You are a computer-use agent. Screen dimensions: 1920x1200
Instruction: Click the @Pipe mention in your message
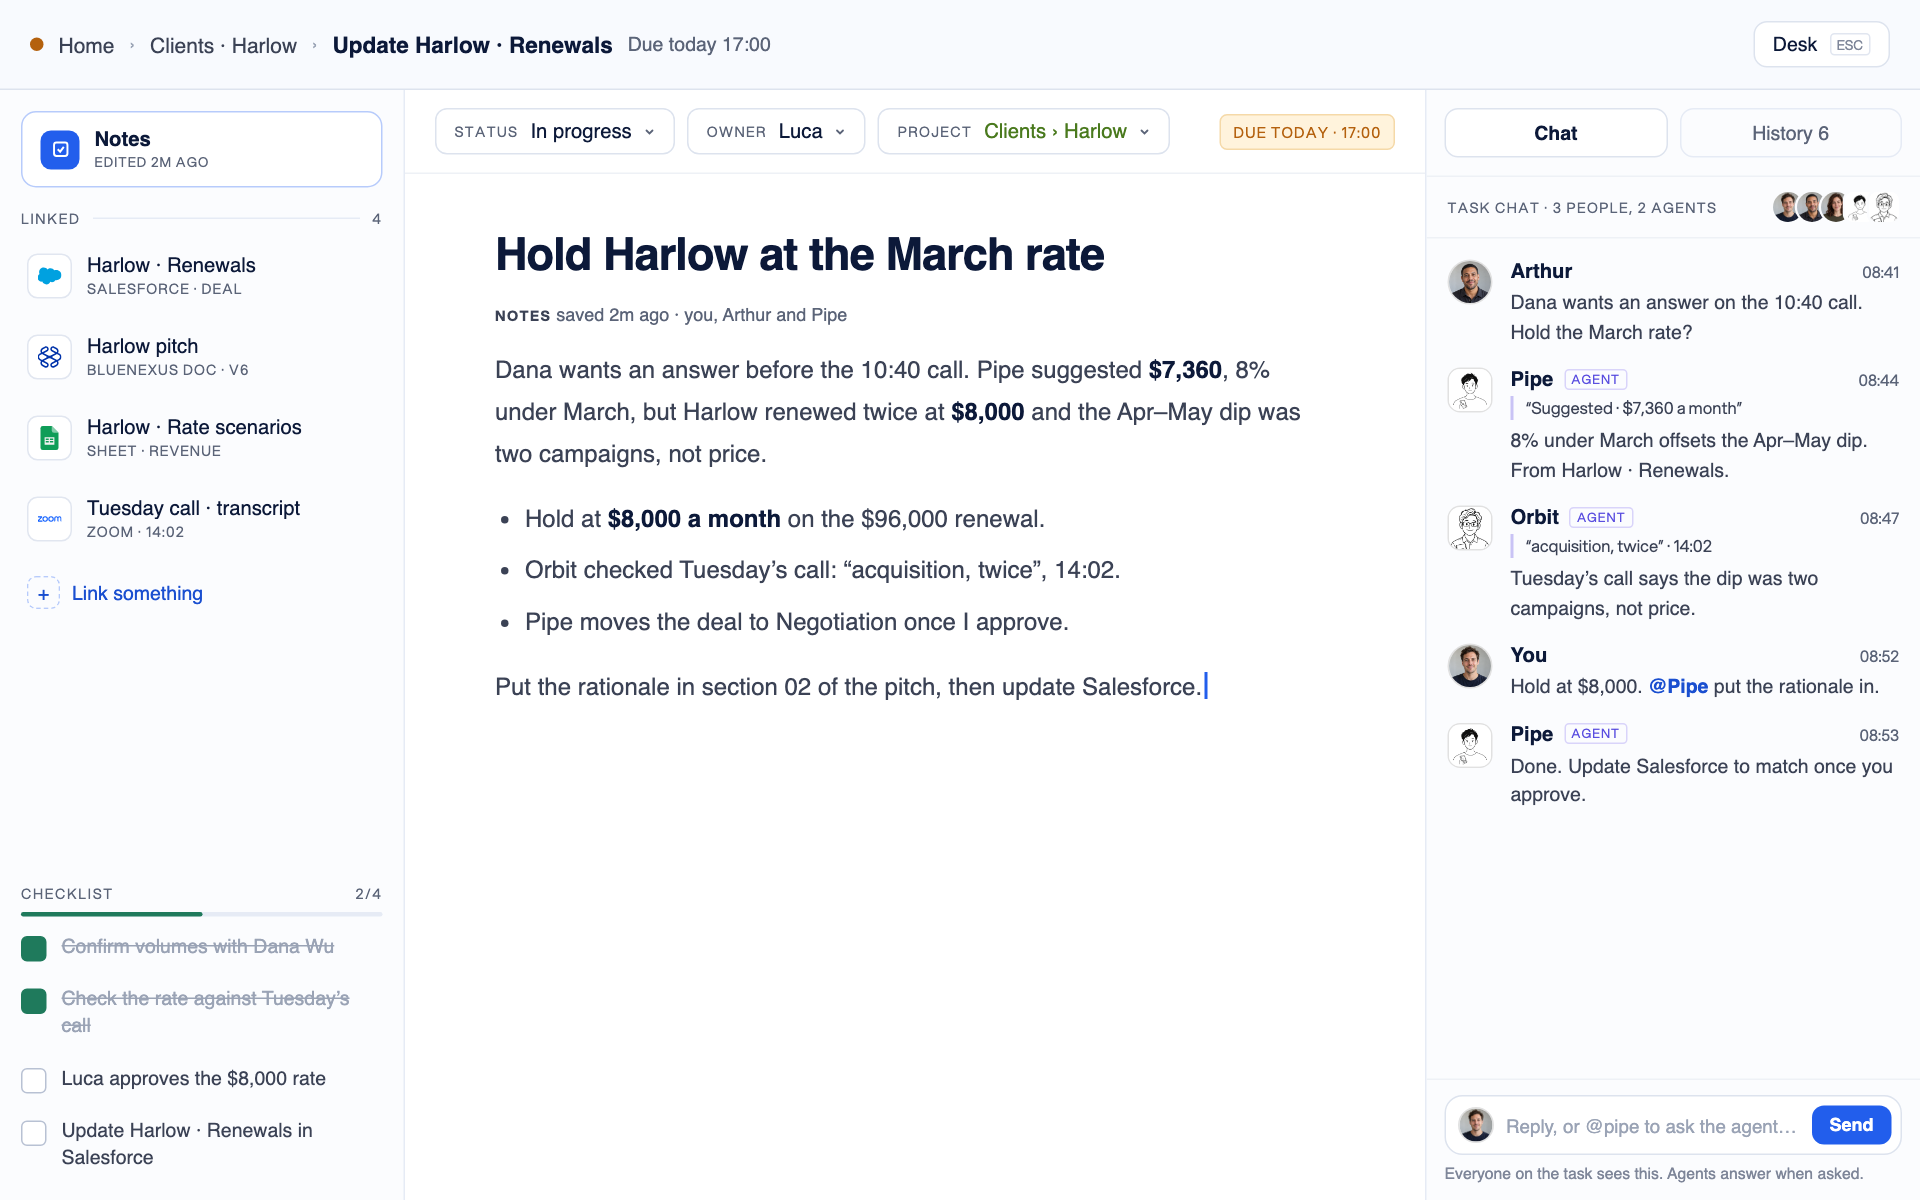click(x=1678, y=686)
